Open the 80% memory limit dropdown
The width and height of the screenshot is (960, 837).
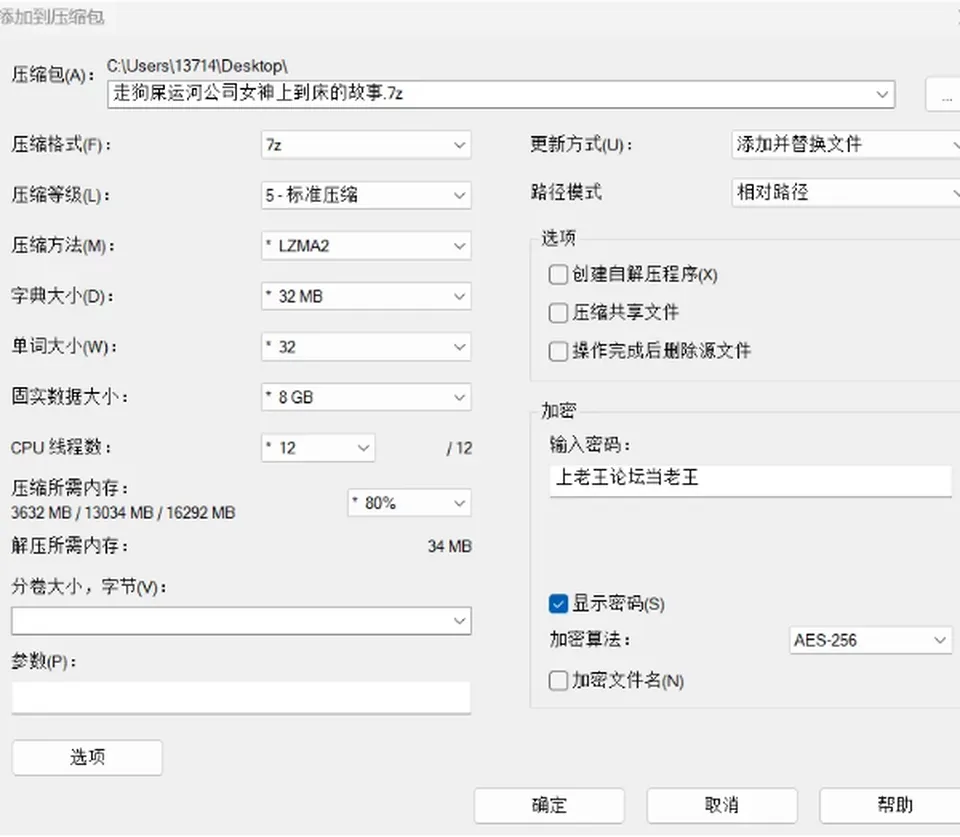click(410, 503)
